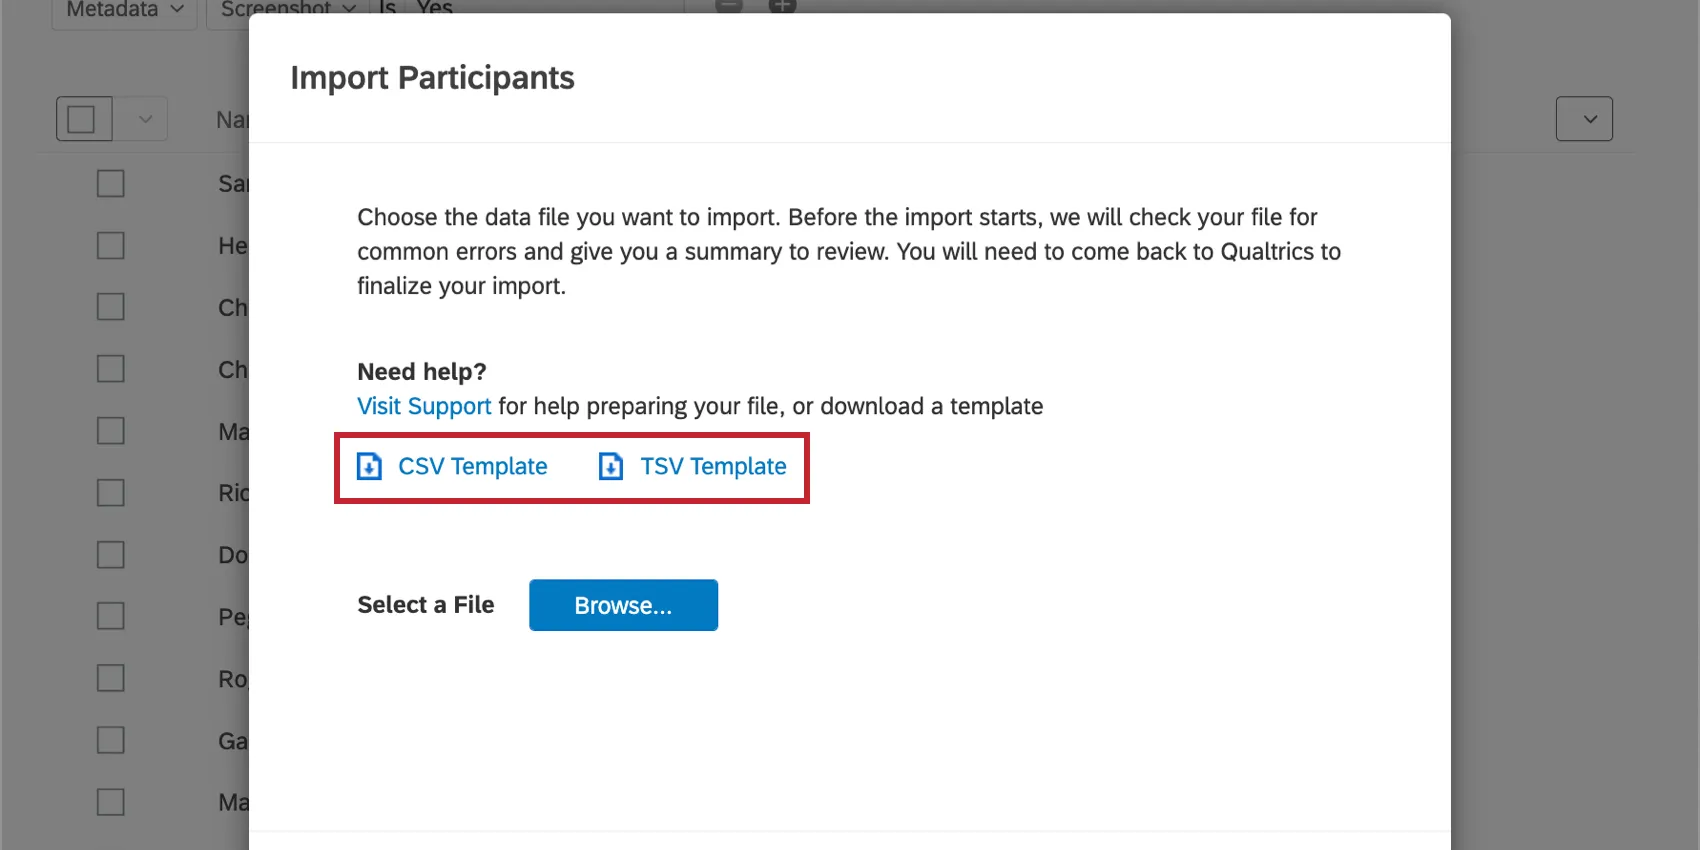Download via the TSV Template text link
The height and width of the screenshot is (850, 1700).
click(x=713, y=467)
